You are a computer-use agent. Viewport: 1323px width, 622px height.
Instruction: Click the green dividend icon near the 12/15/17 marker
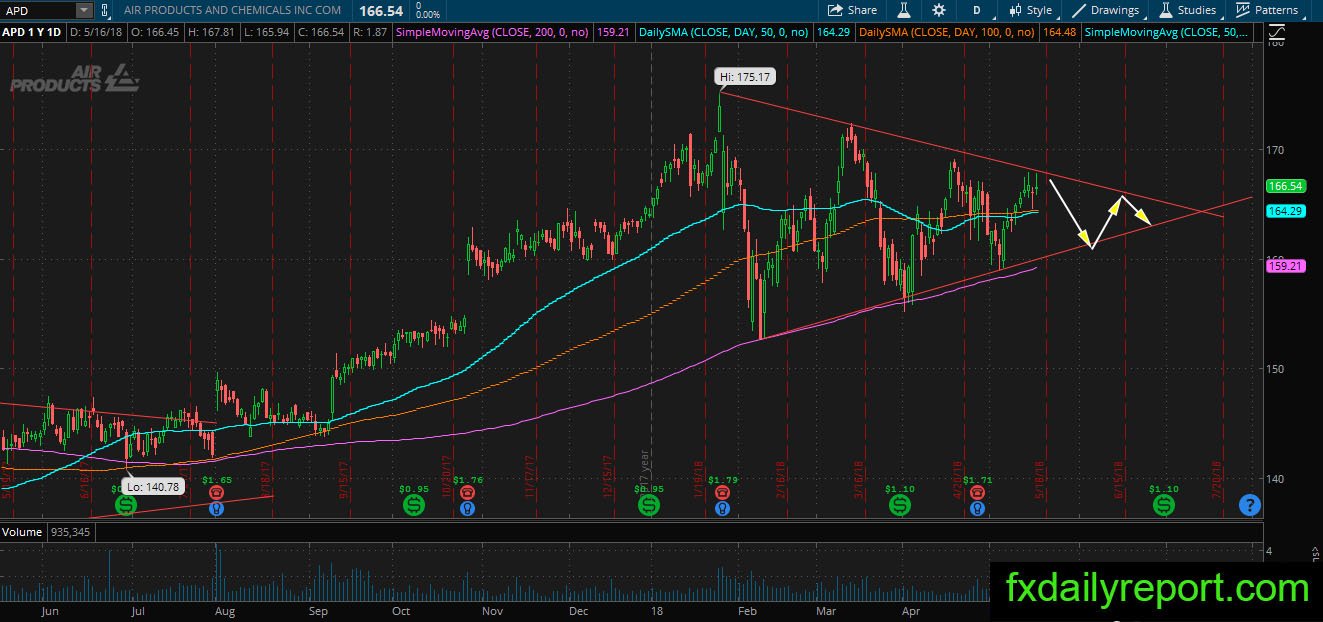click(650, 506)
